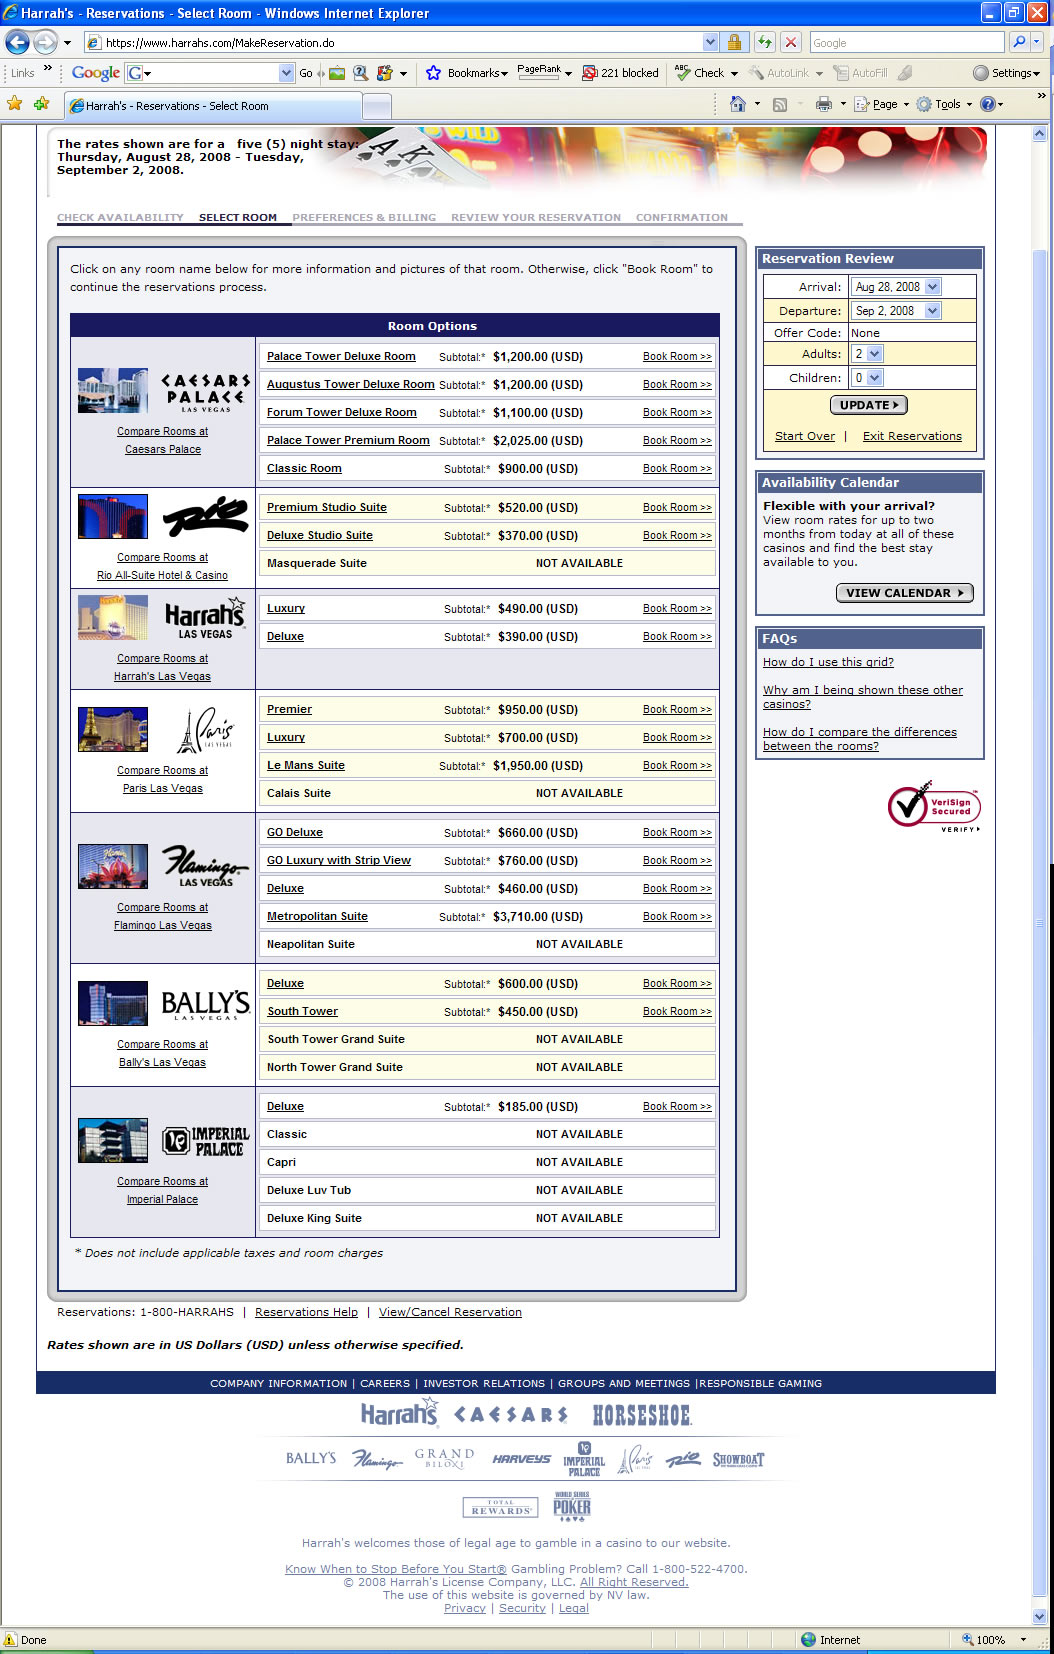This screenshot has width=1054, height=1654.
Task: Open 'How do I use this grid?' FAQ
Action: tap(828, 662)
